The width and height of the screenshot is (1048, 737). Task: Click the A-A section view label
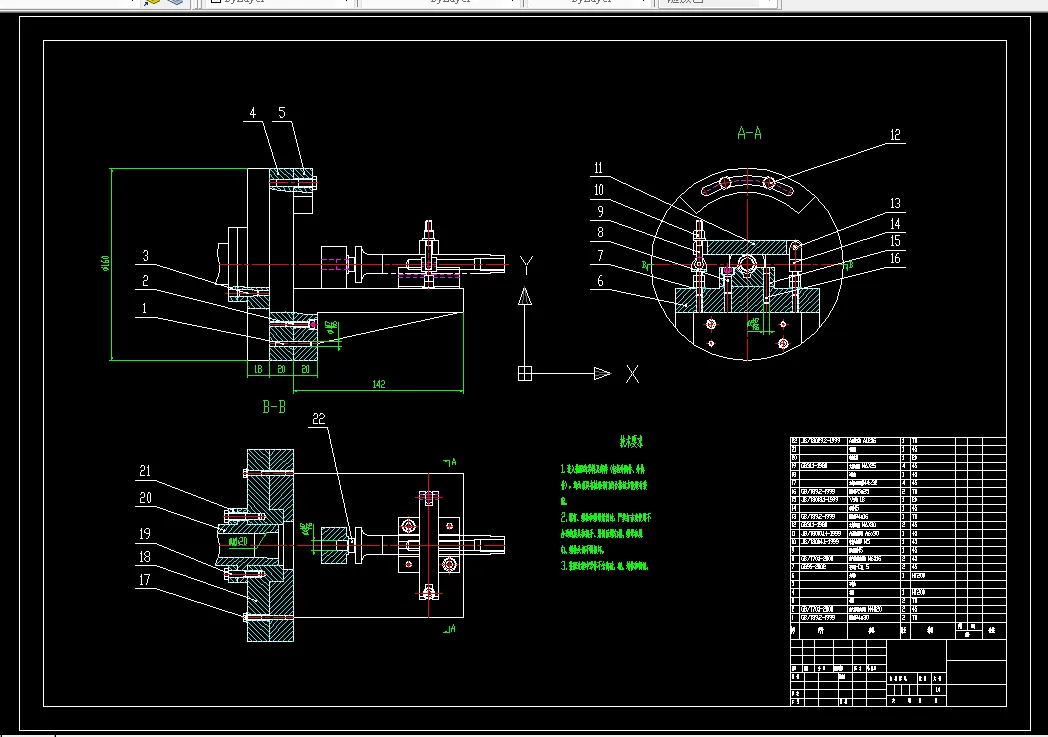(749, 133)
